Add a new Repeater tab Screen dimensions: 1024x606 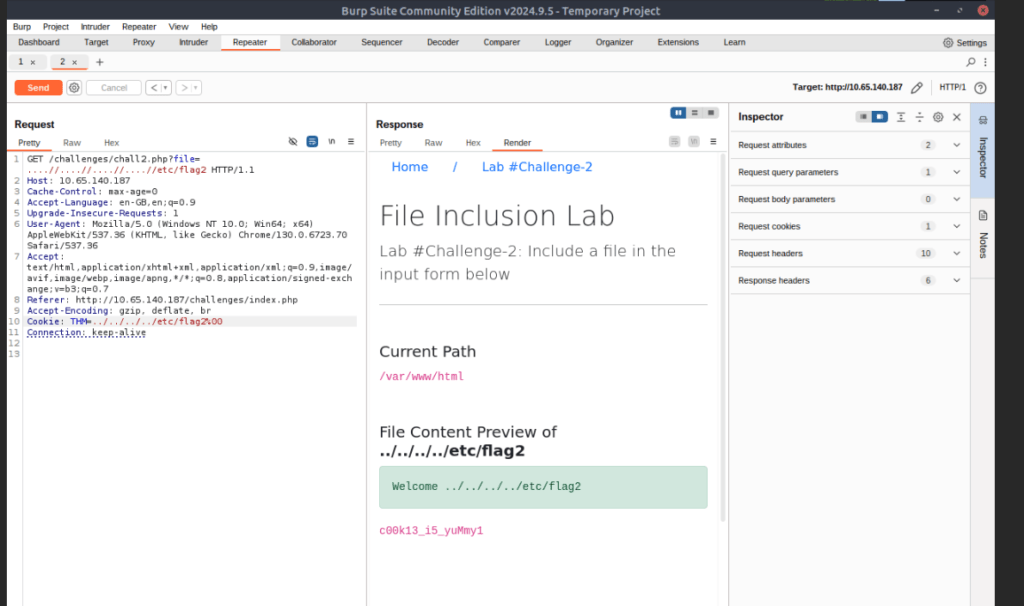click(x=99, y=62)
